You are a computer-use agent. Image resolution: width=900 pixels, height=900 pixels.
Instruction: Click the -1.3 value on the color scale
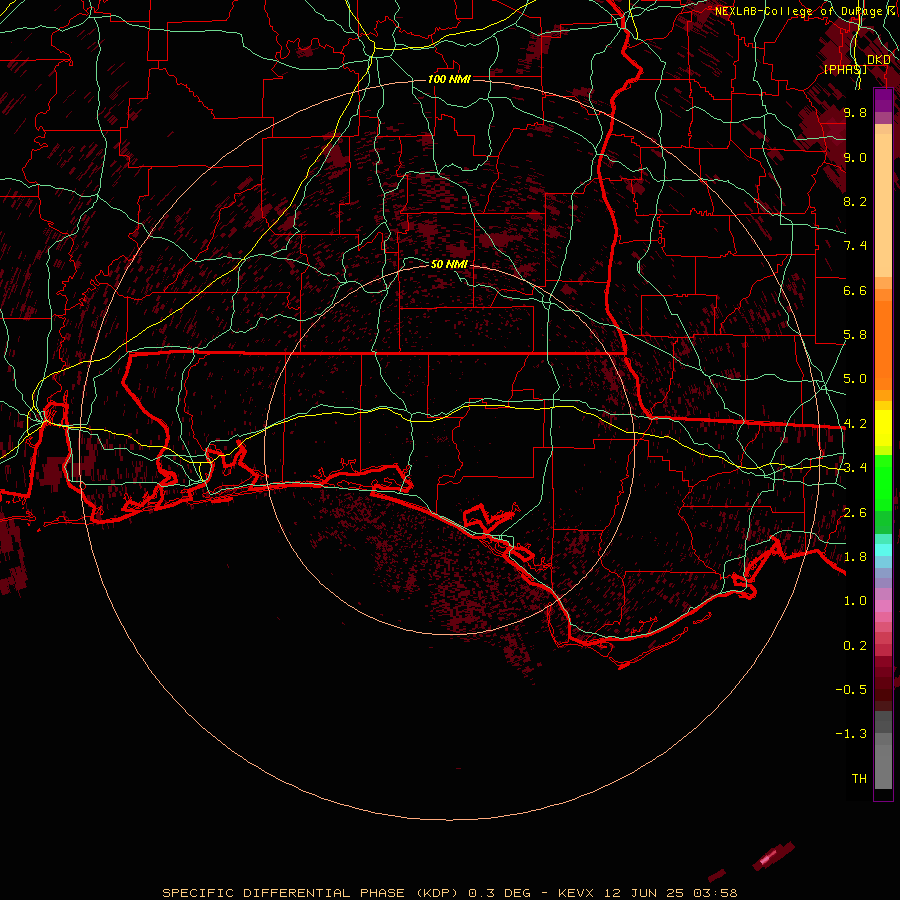851,734
